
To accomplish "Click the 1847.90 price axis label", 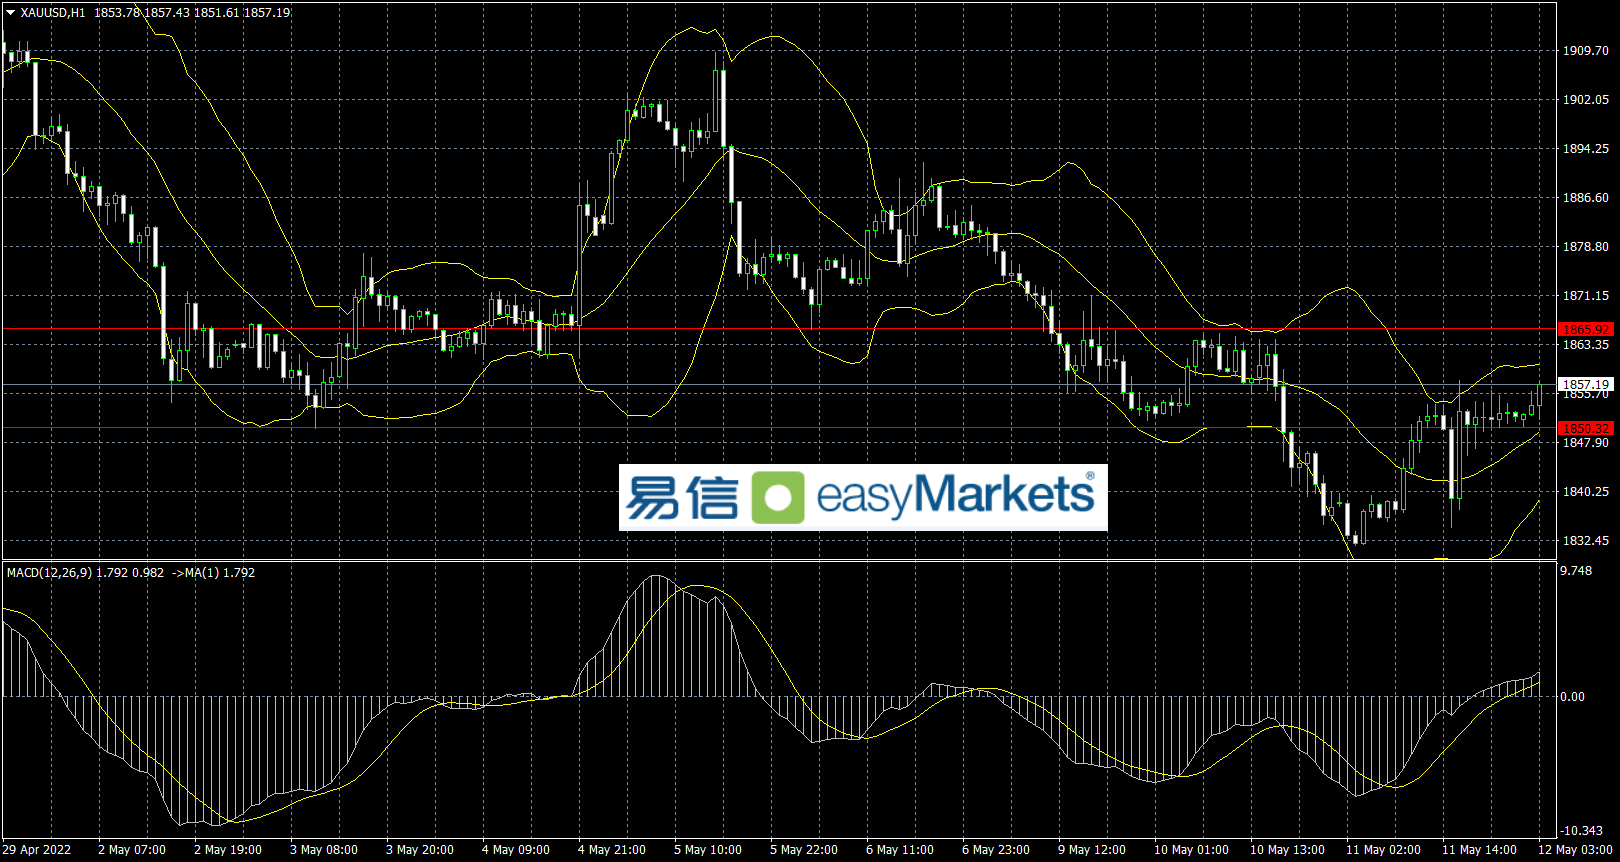I will [x=1586, y=442].
